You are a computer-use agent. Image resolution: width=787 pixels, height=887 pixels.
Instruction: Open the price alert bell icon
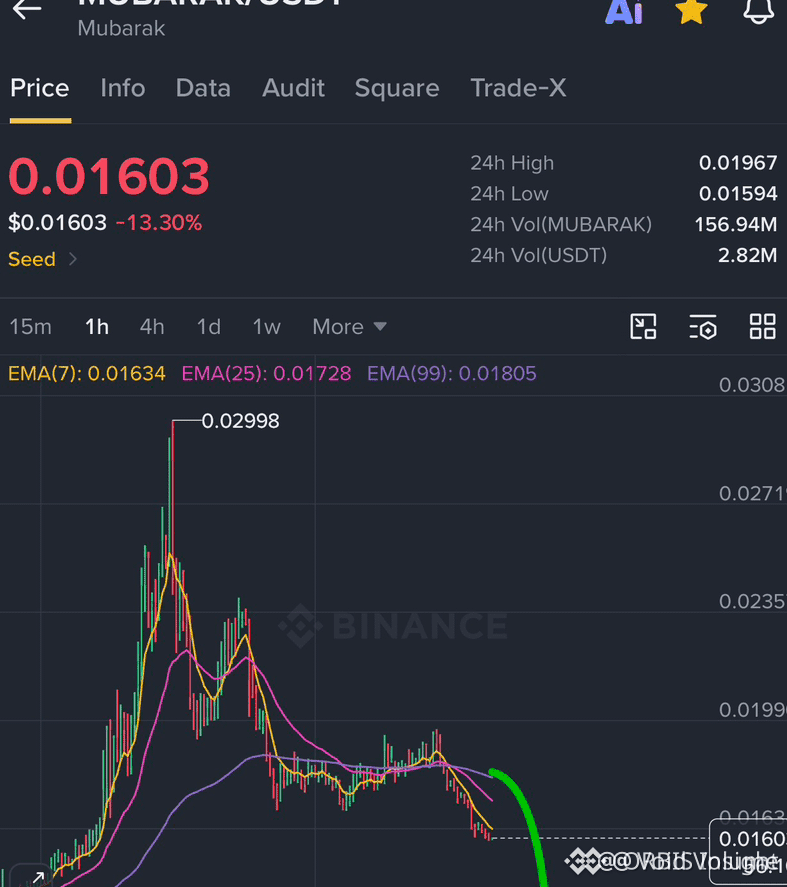(758, 11)
